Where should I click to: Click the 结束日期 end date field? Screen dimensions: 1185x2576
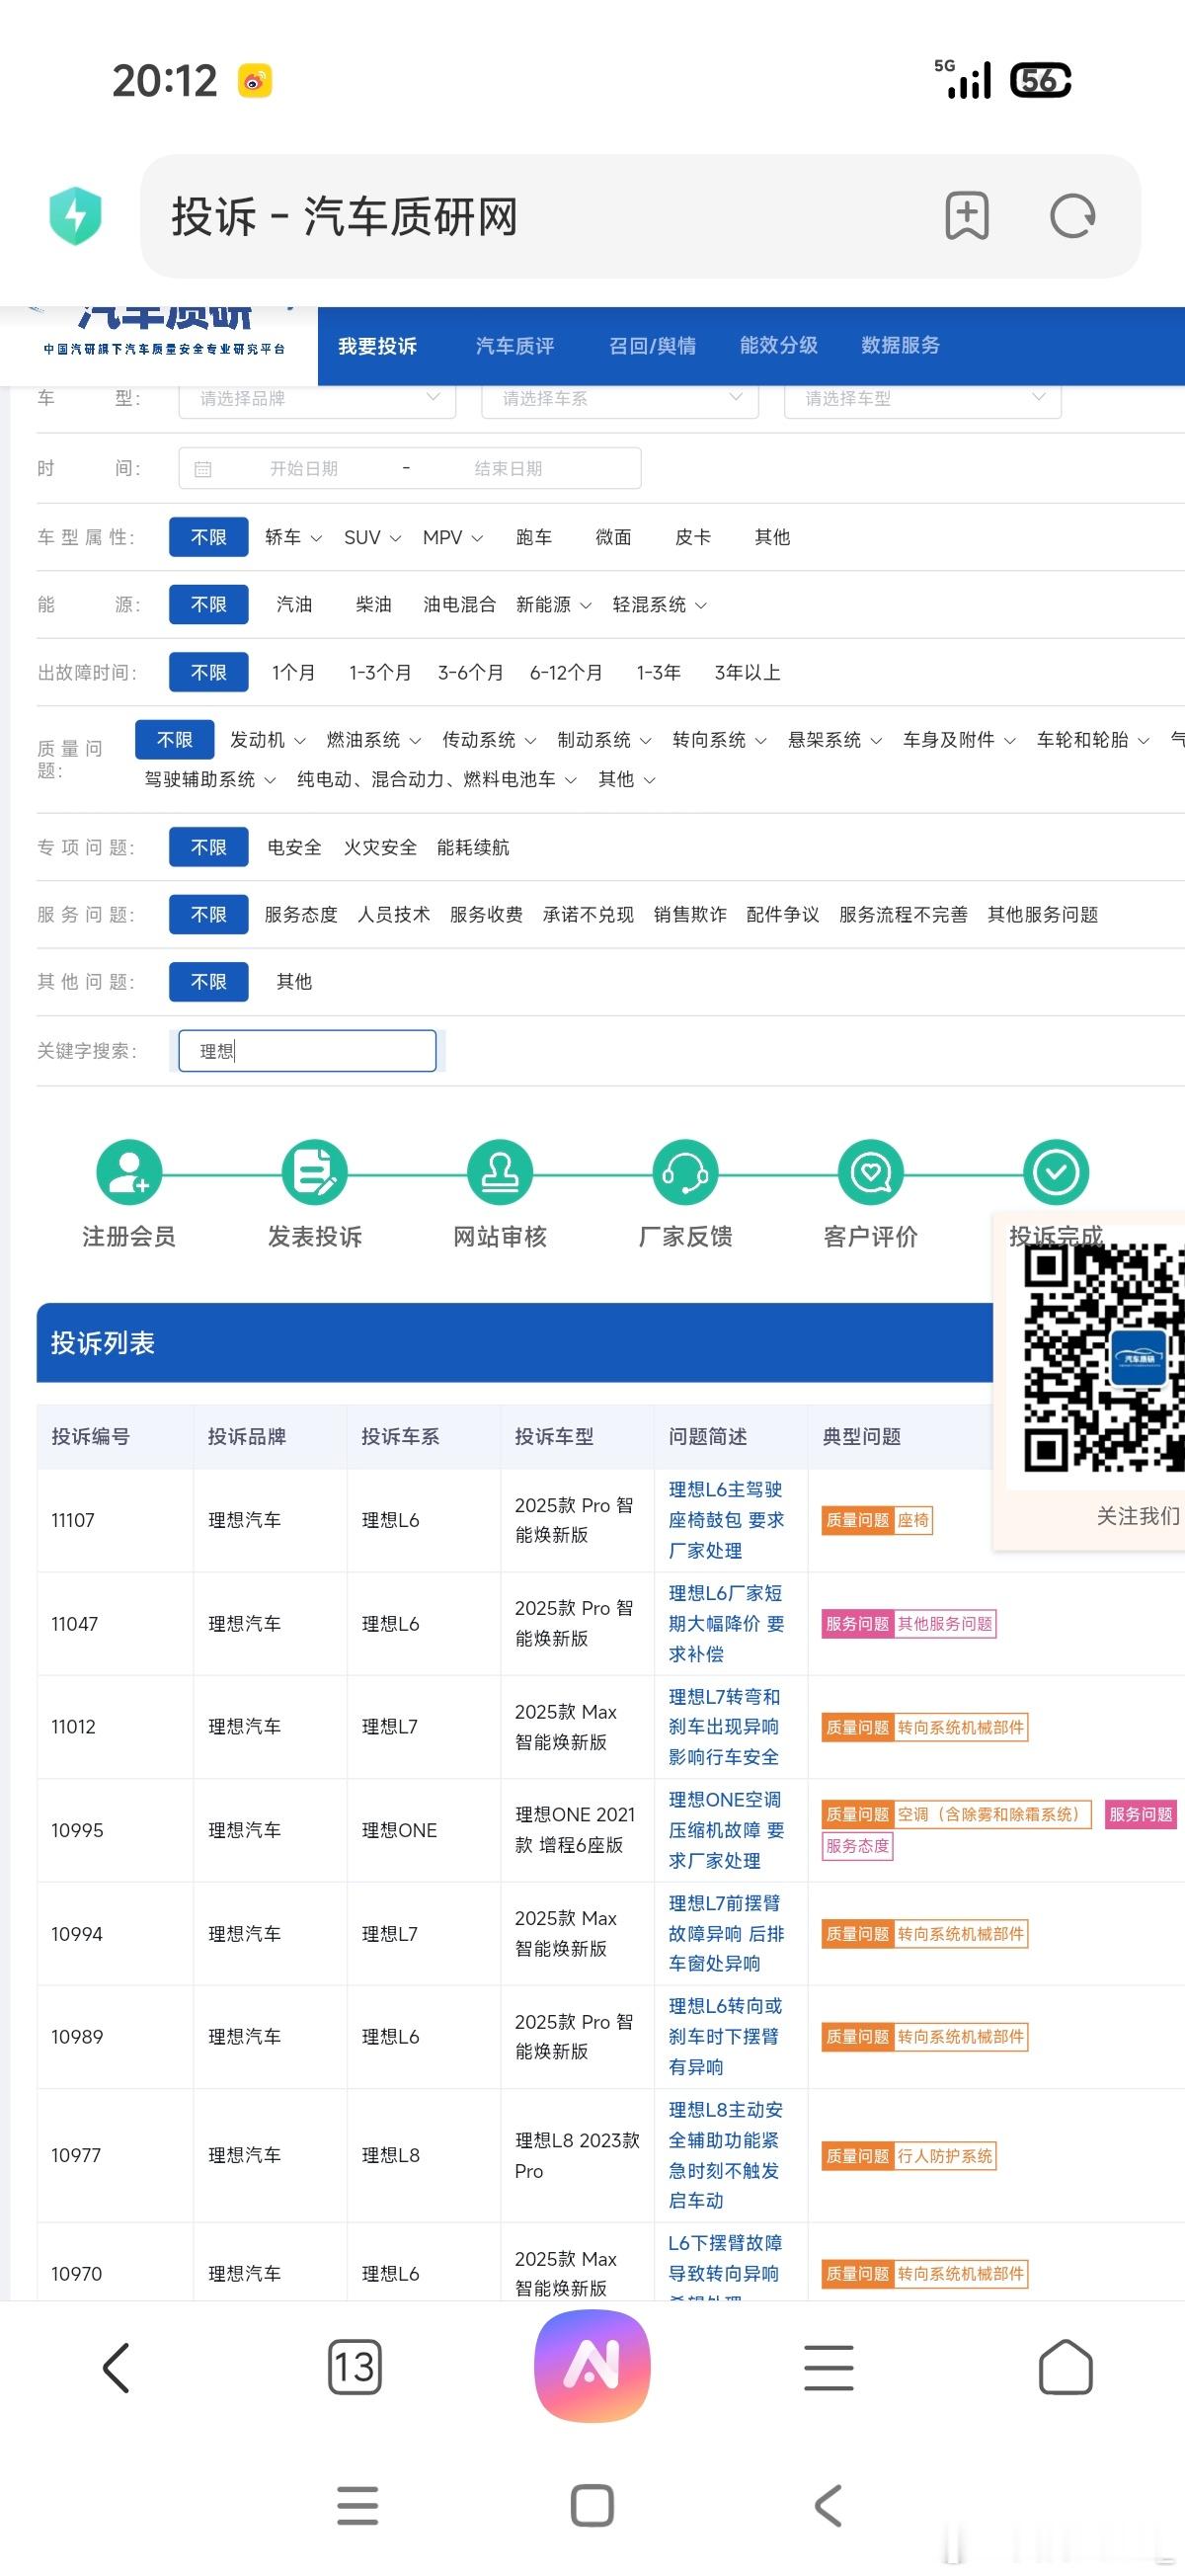coord(508,469)
